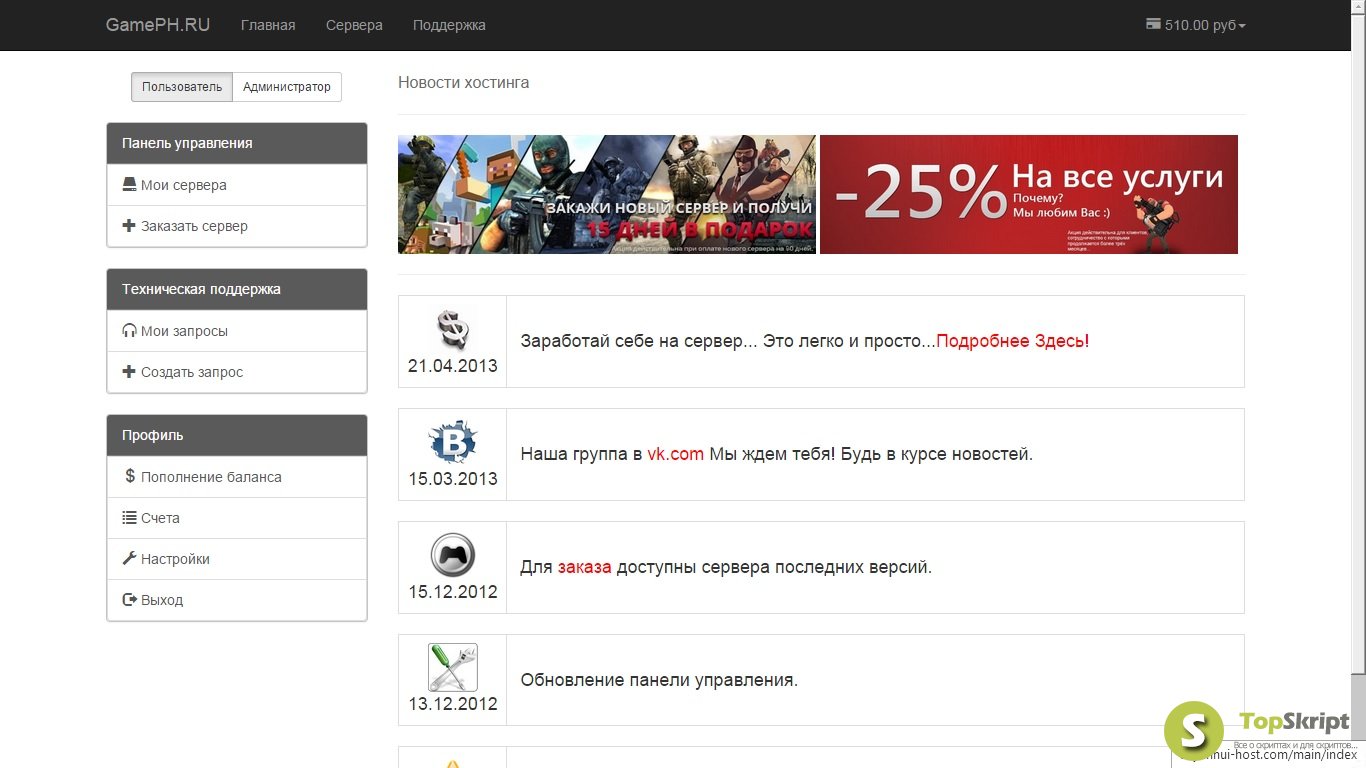The image size is (1366, 768).
Task: Click the server drive icon beside Мои сервера
Action: tap(129, 185)
